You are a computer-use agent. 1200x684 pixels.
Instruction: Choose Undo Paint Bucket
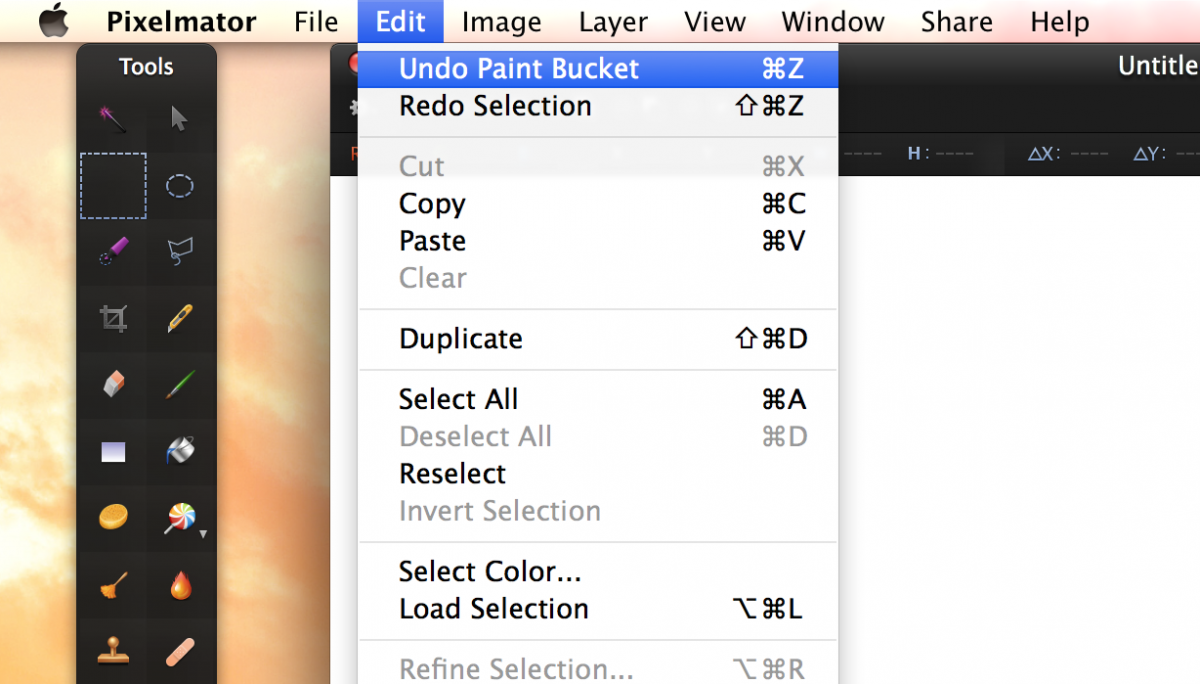tap(598, 69)
